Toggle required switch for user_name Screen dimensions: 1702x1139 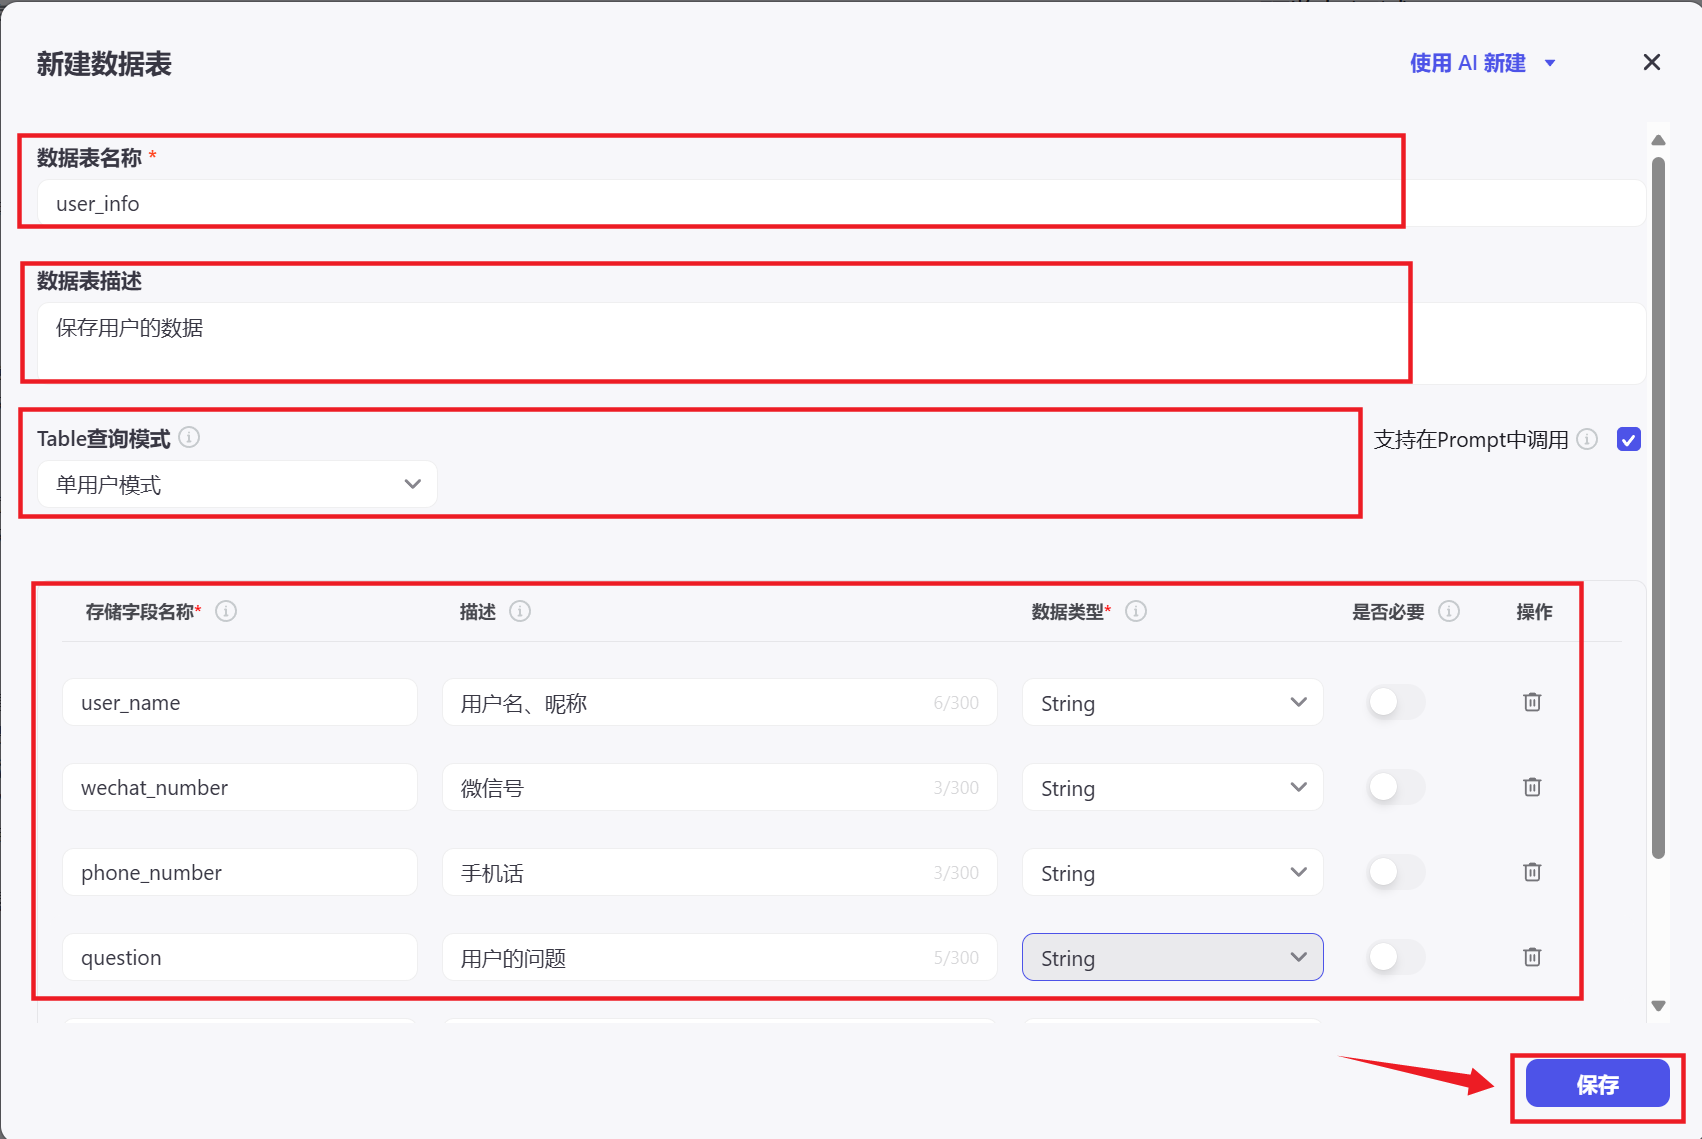(x=1396, y=702)
